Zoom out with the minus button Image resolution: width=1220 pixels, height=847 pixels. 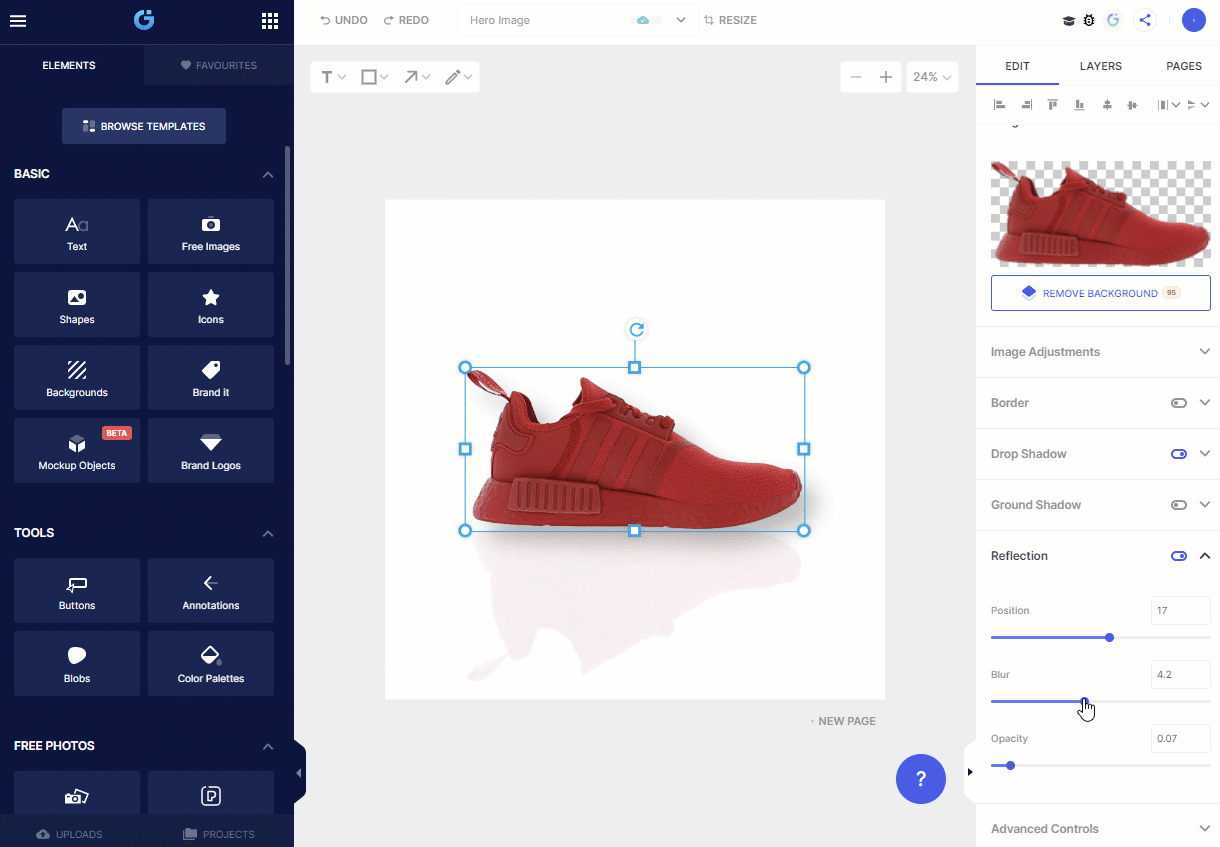[x=856, y=77]
